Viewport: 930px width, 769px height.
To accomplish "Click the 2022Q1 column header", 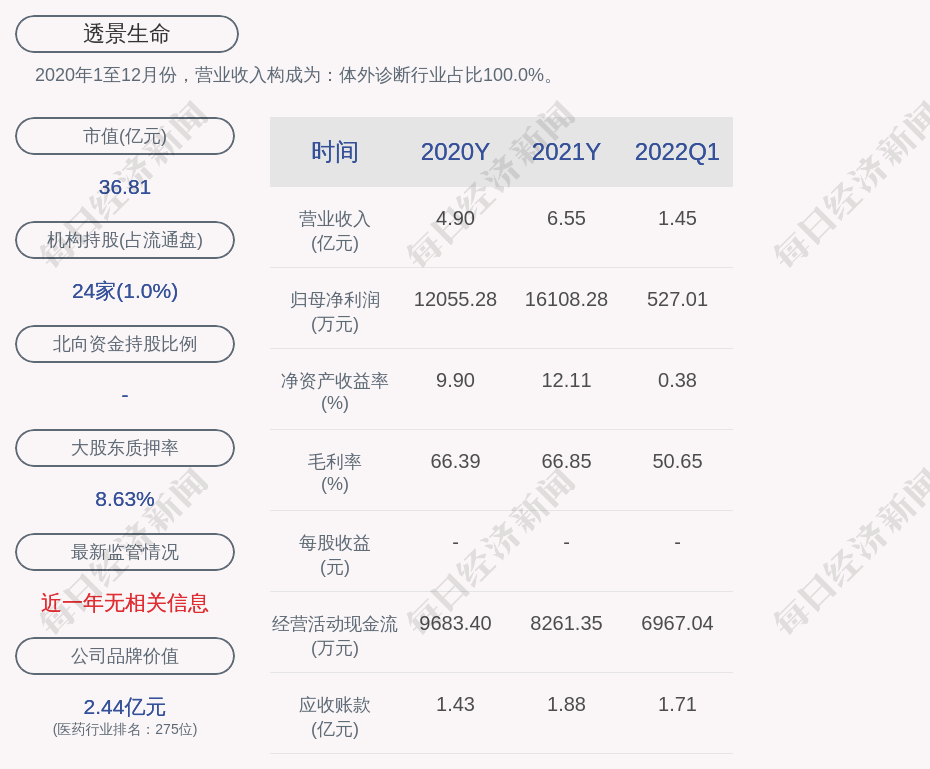I will click(677, 152).
